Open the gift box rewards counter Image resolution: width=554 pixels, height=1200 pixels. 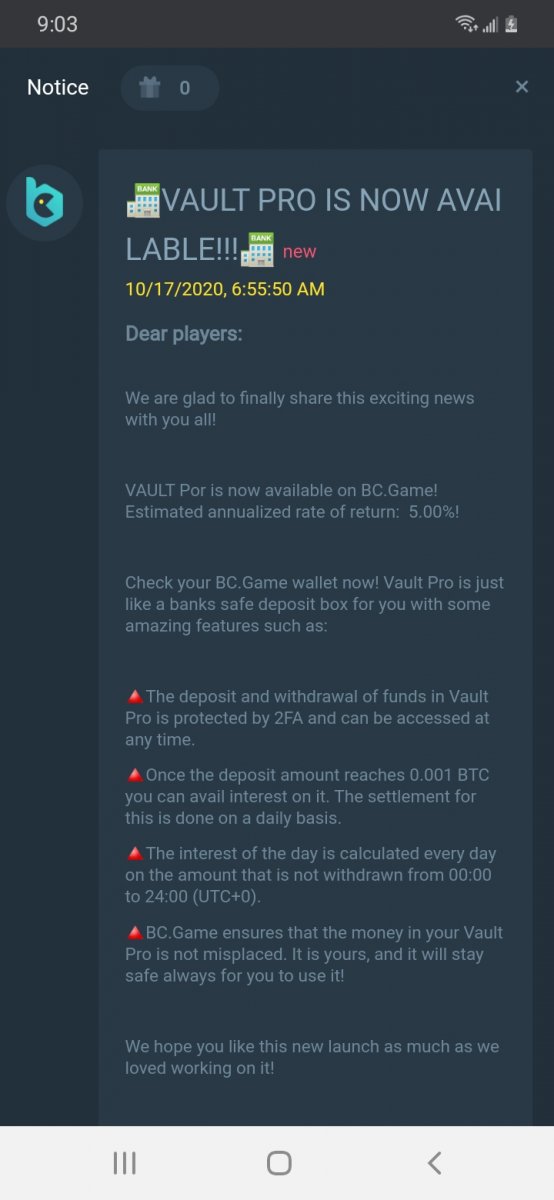(169, 88)
